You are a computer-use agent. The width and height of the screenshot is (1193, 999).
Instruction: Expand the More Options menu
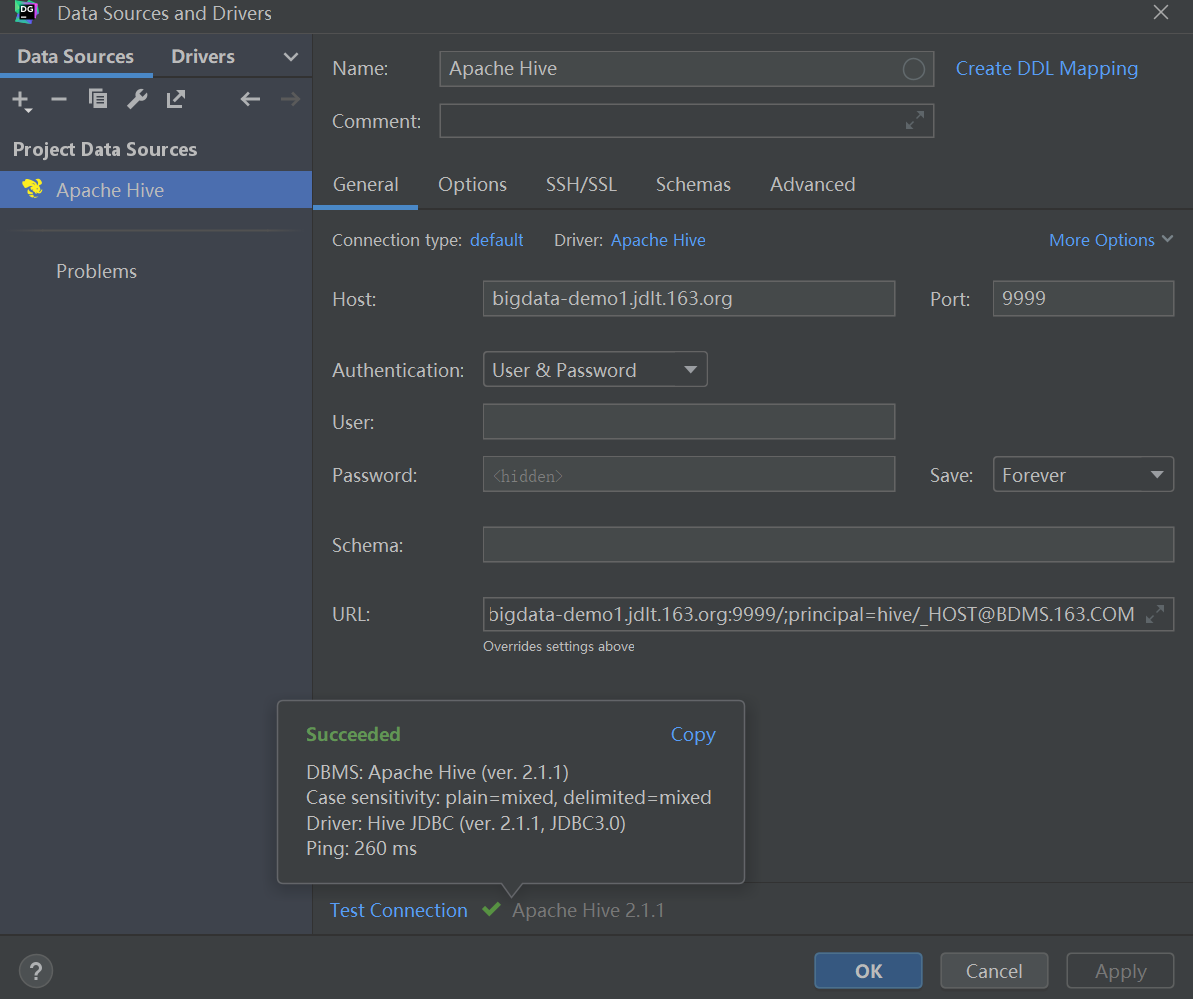(1111, 240)
